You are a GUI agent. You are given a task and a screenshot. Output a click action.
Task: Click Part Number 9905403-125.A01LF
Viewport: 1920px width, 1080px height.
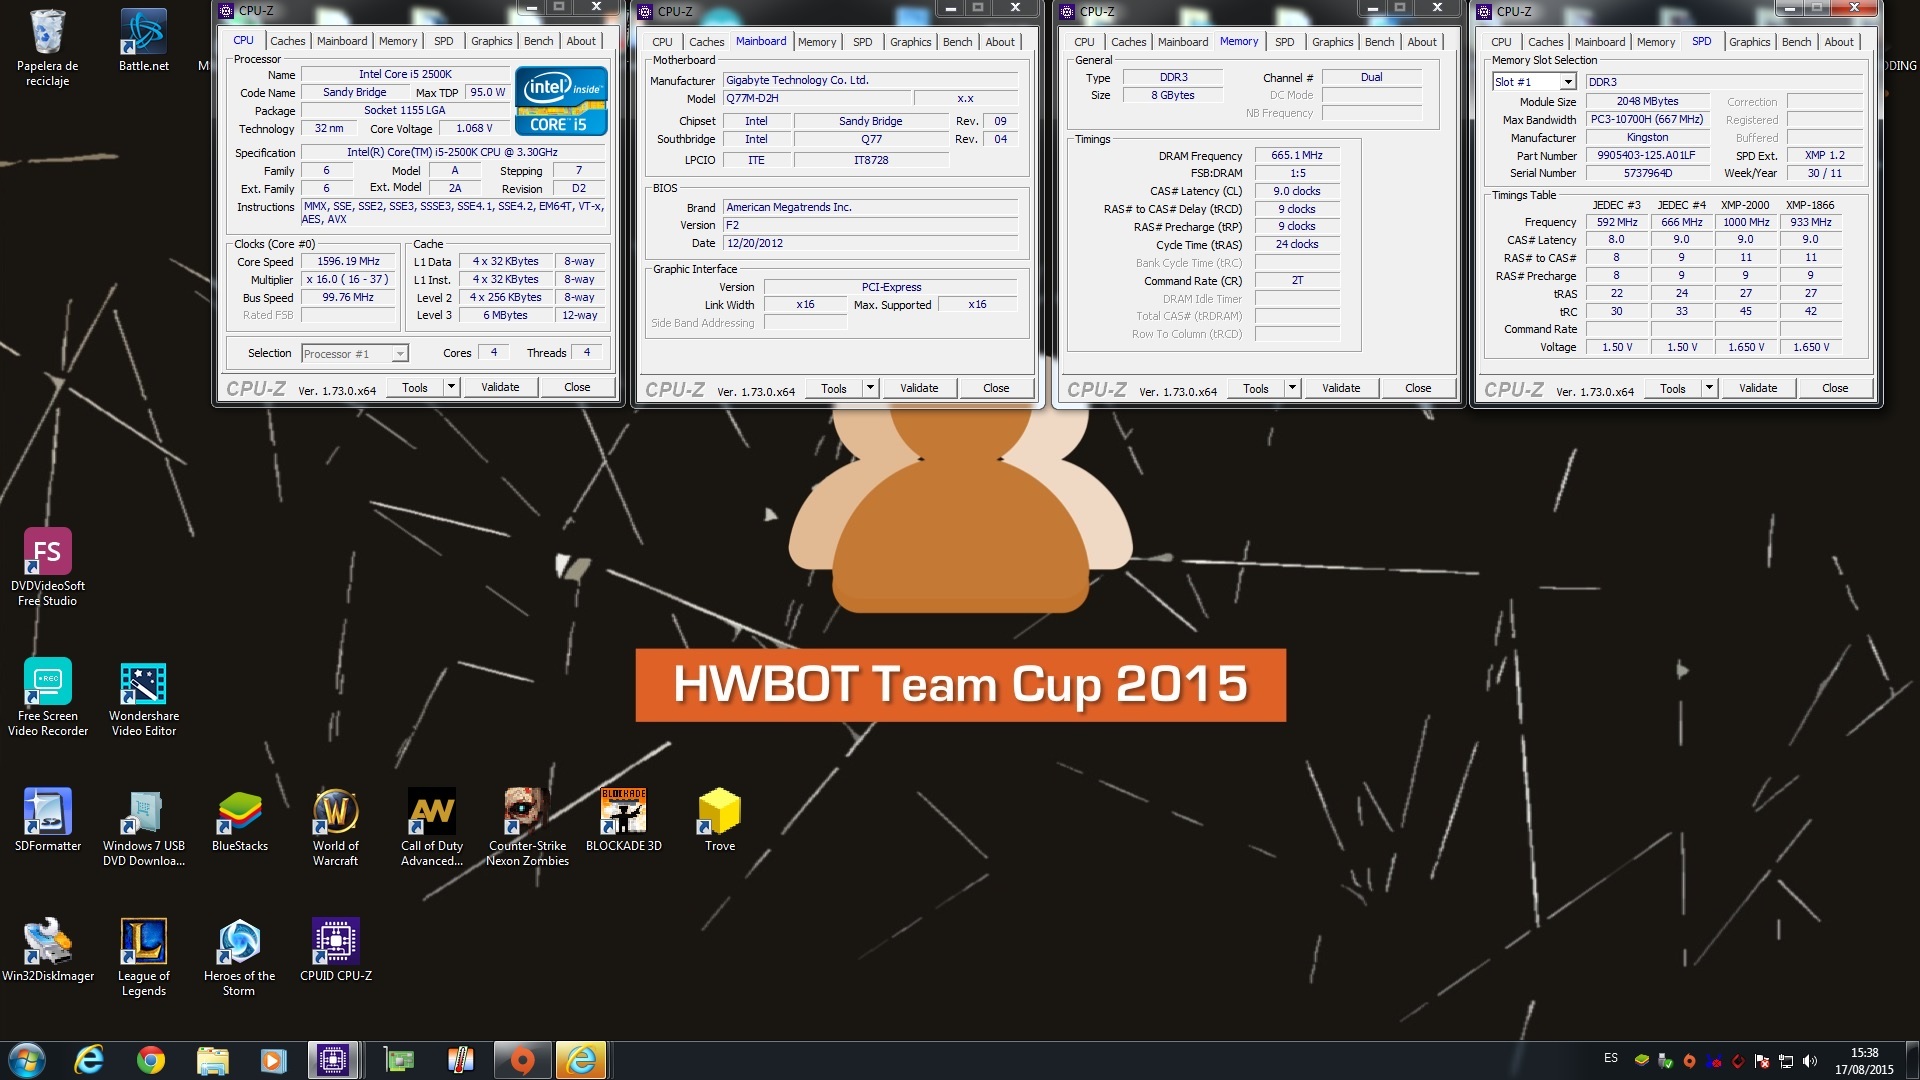[x=1646, y=155]
